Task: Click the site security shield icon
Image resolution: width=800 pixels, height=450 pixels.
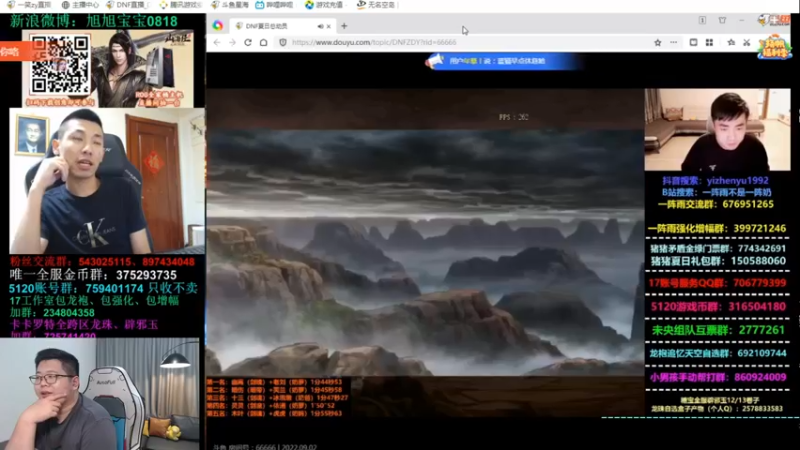Action: [x=283, y=42]
